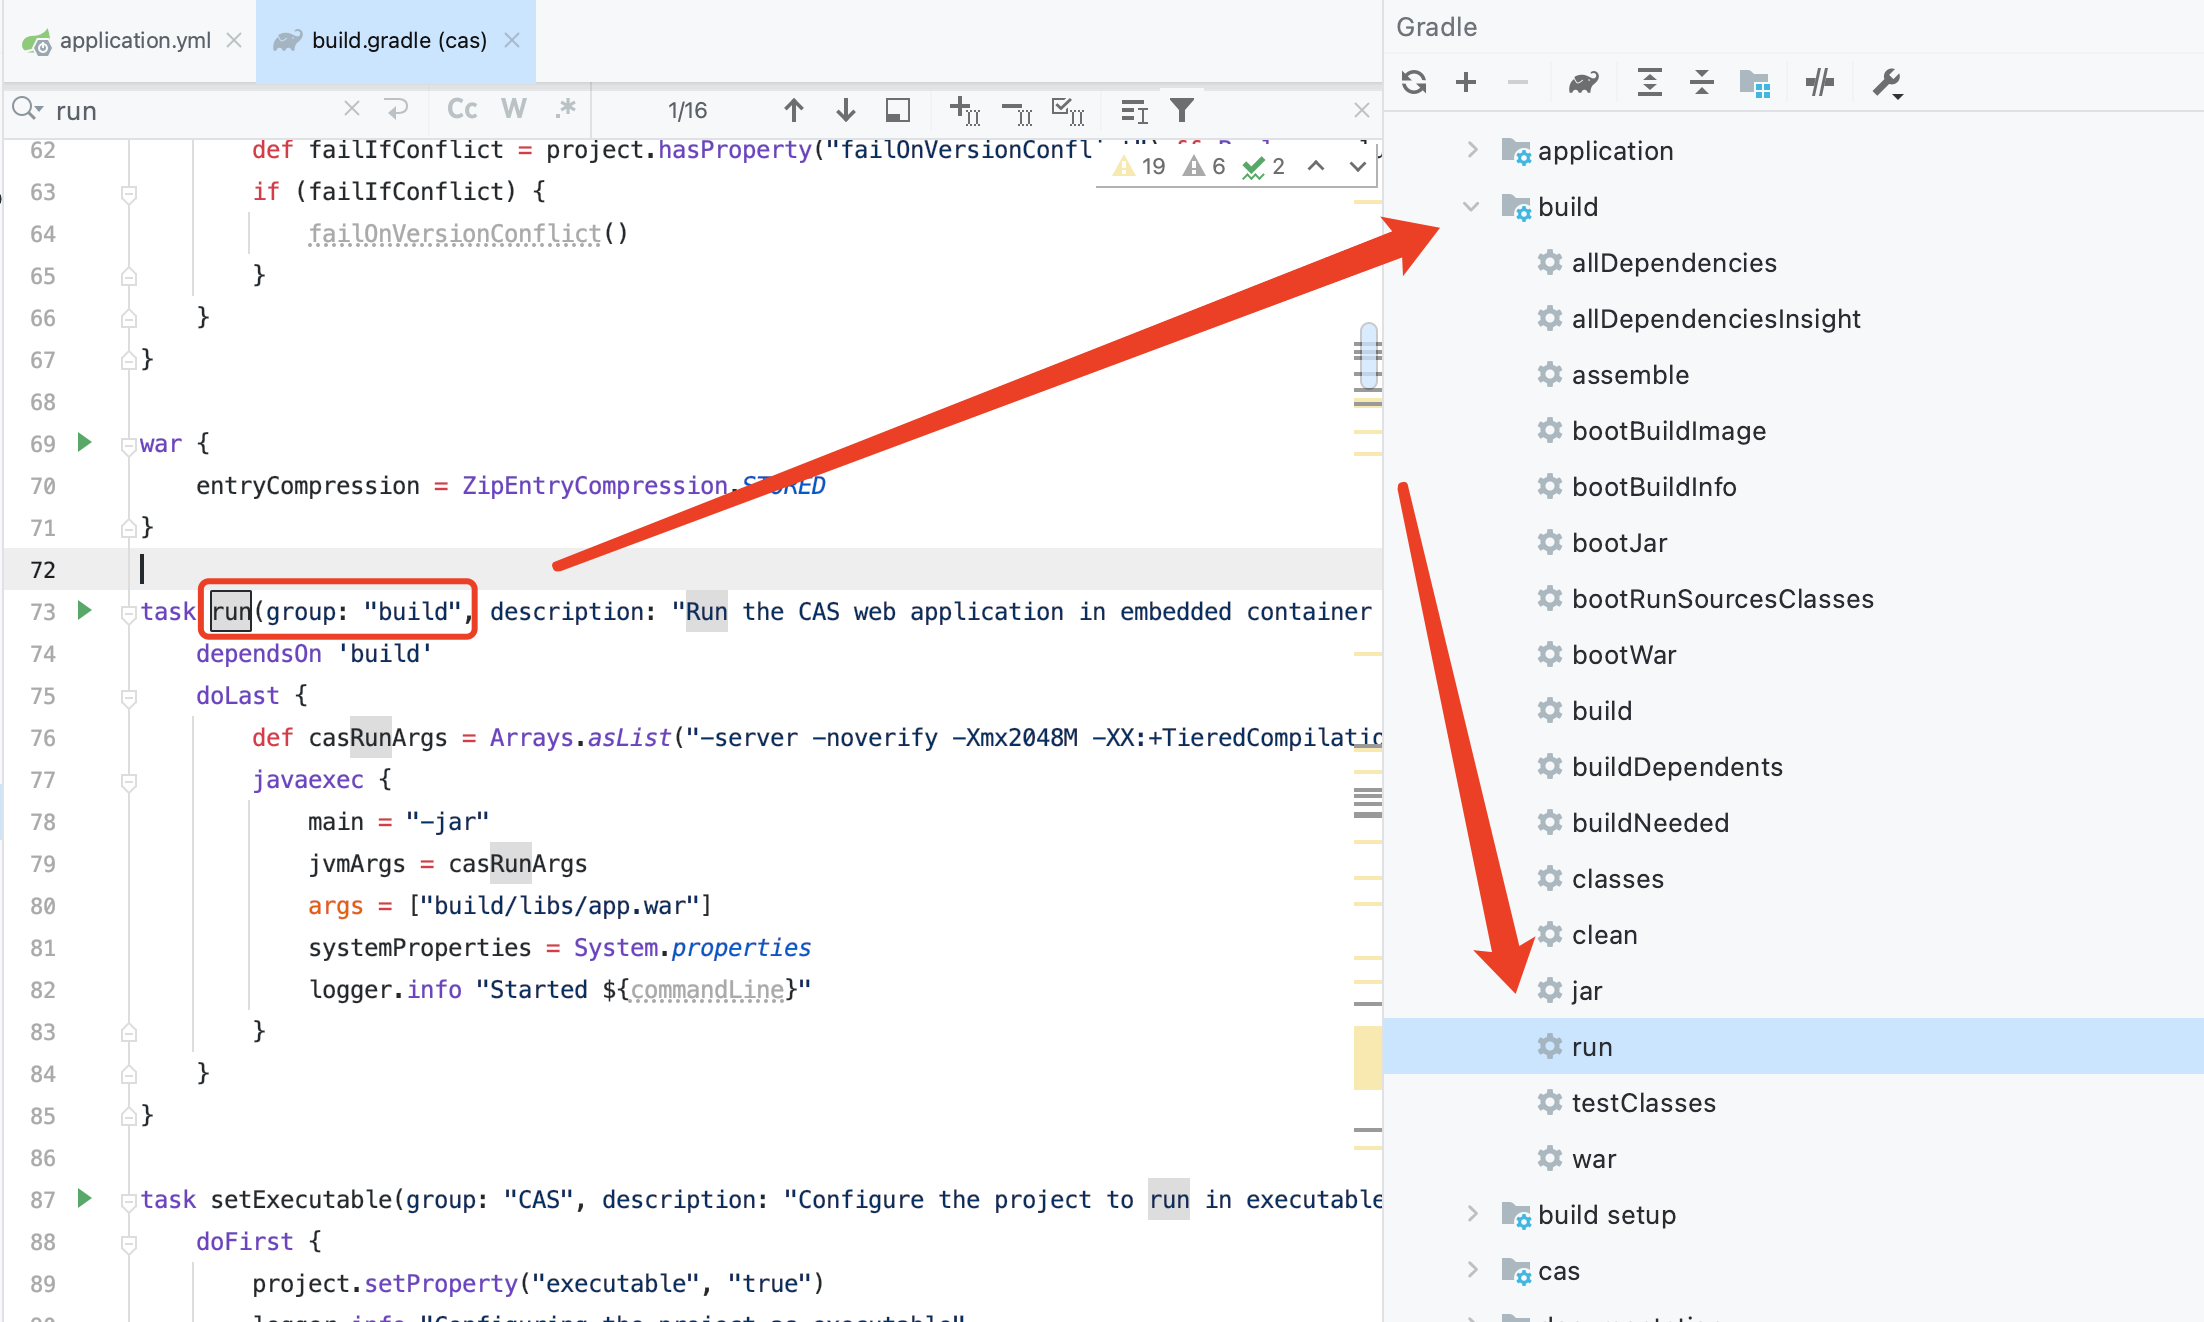Open the search filter options

(1182, 110)
